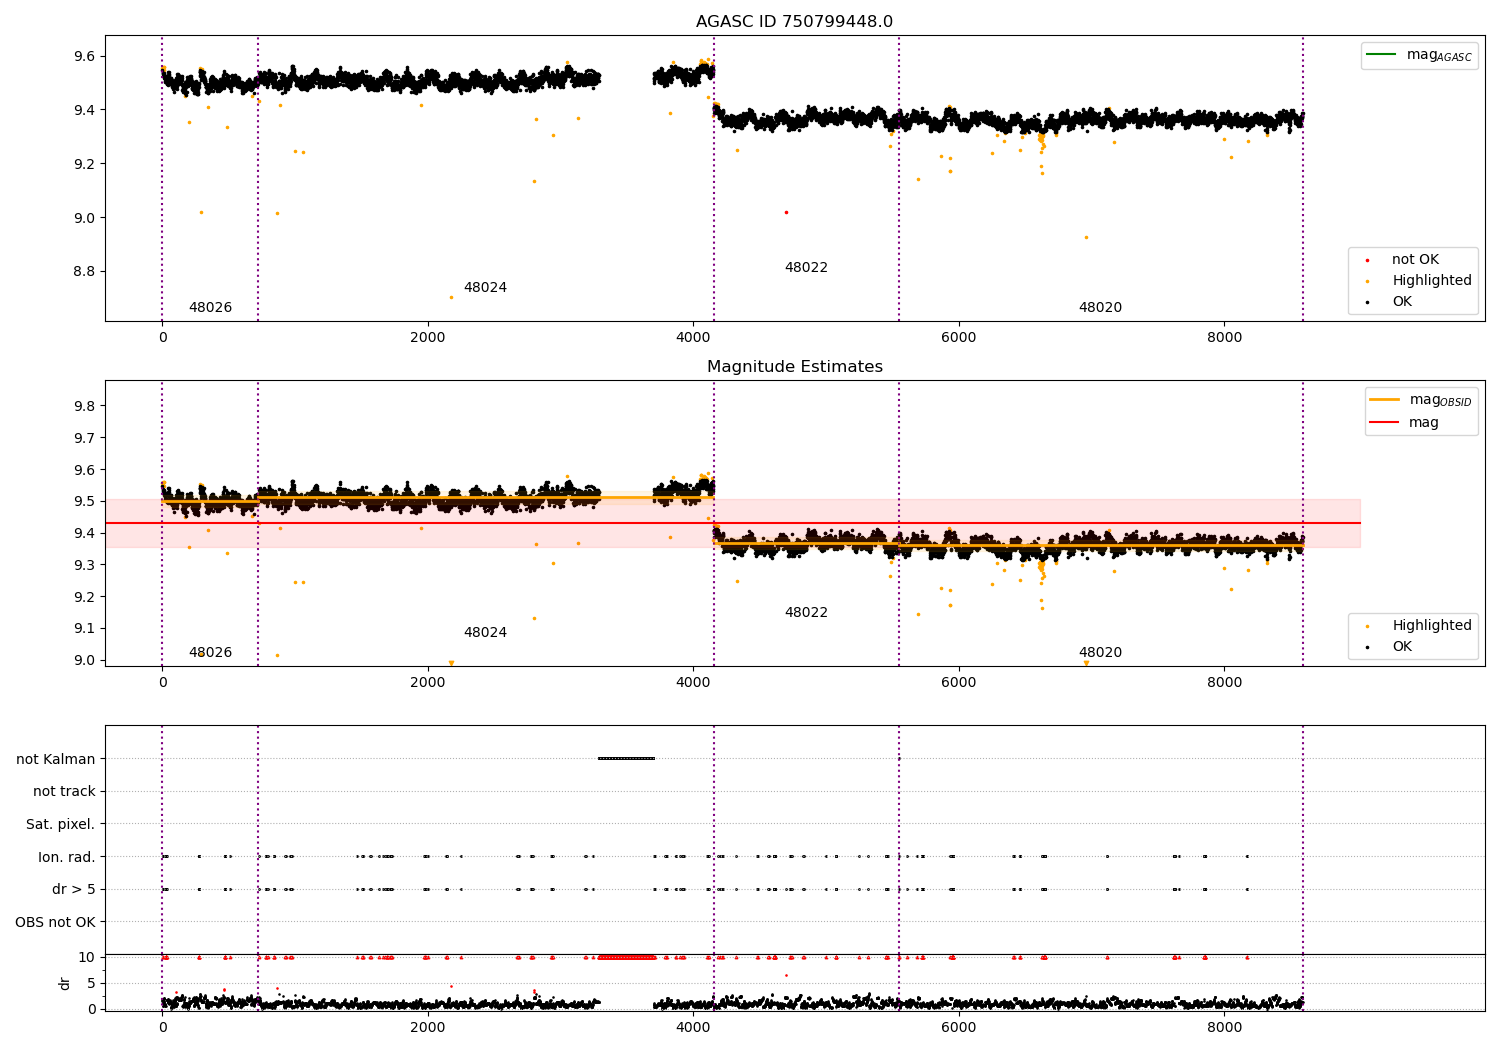Click orange down-triangle marker above middle-plot 48020 label
The image size is (1500, 1050).
pyautogui.click(x=1086, y=663)
